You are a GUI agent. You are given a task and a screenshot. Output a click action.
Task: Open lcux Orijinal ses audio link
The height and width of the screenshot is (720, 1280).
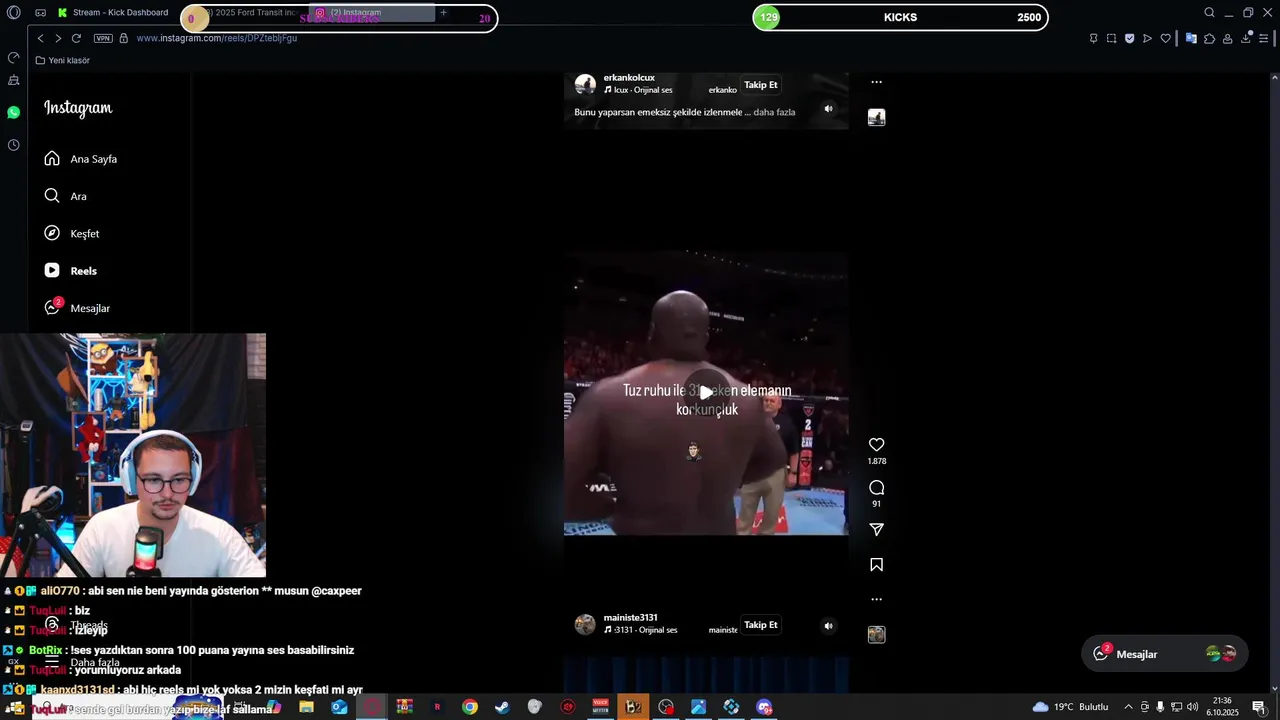click(x=636, y=90)
